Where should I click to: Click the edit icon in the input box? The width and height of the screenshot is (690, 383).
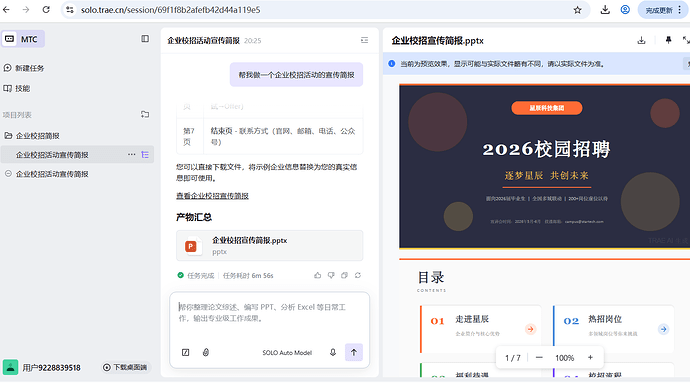(186, 352)
